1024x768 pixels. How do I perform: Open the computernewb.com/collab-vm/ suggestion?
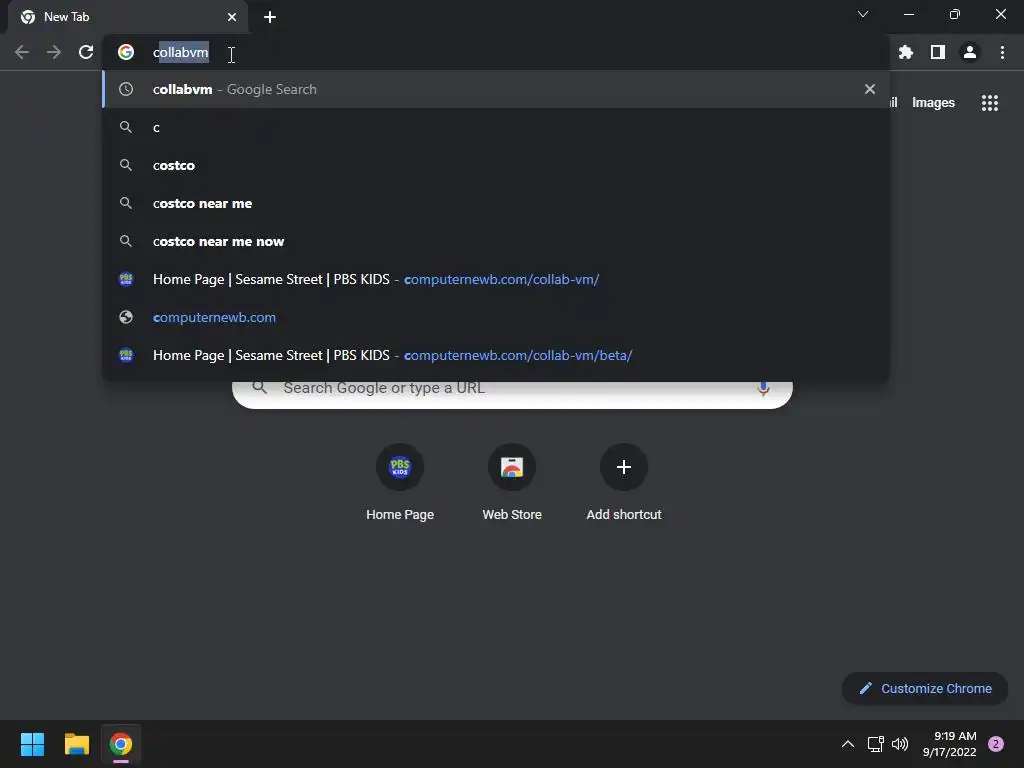[496, 279]
